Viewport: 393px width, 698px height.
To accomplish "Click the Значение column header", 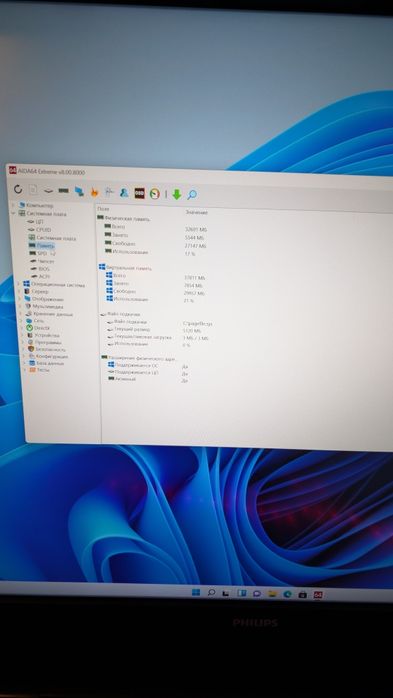I will click(196, 212).
